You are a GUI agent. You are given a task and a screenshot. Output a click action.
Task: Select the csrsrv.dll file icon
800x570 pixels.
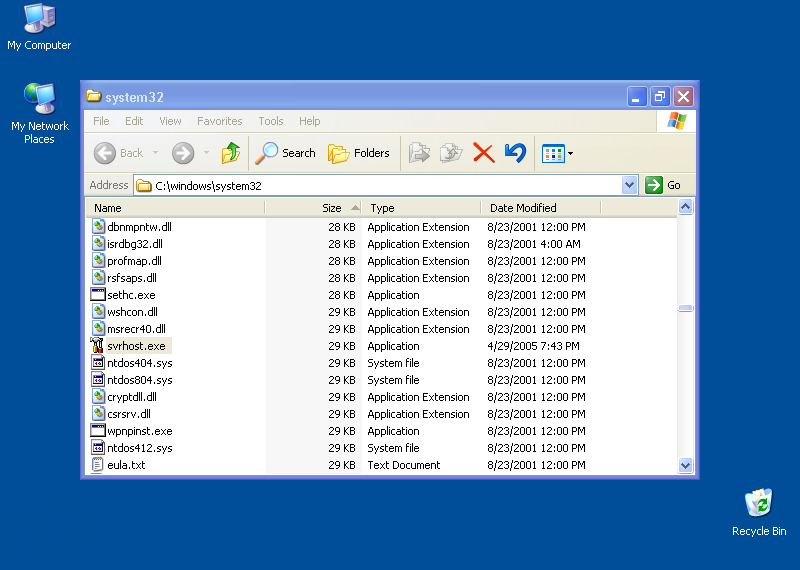(x=98, y=414)
